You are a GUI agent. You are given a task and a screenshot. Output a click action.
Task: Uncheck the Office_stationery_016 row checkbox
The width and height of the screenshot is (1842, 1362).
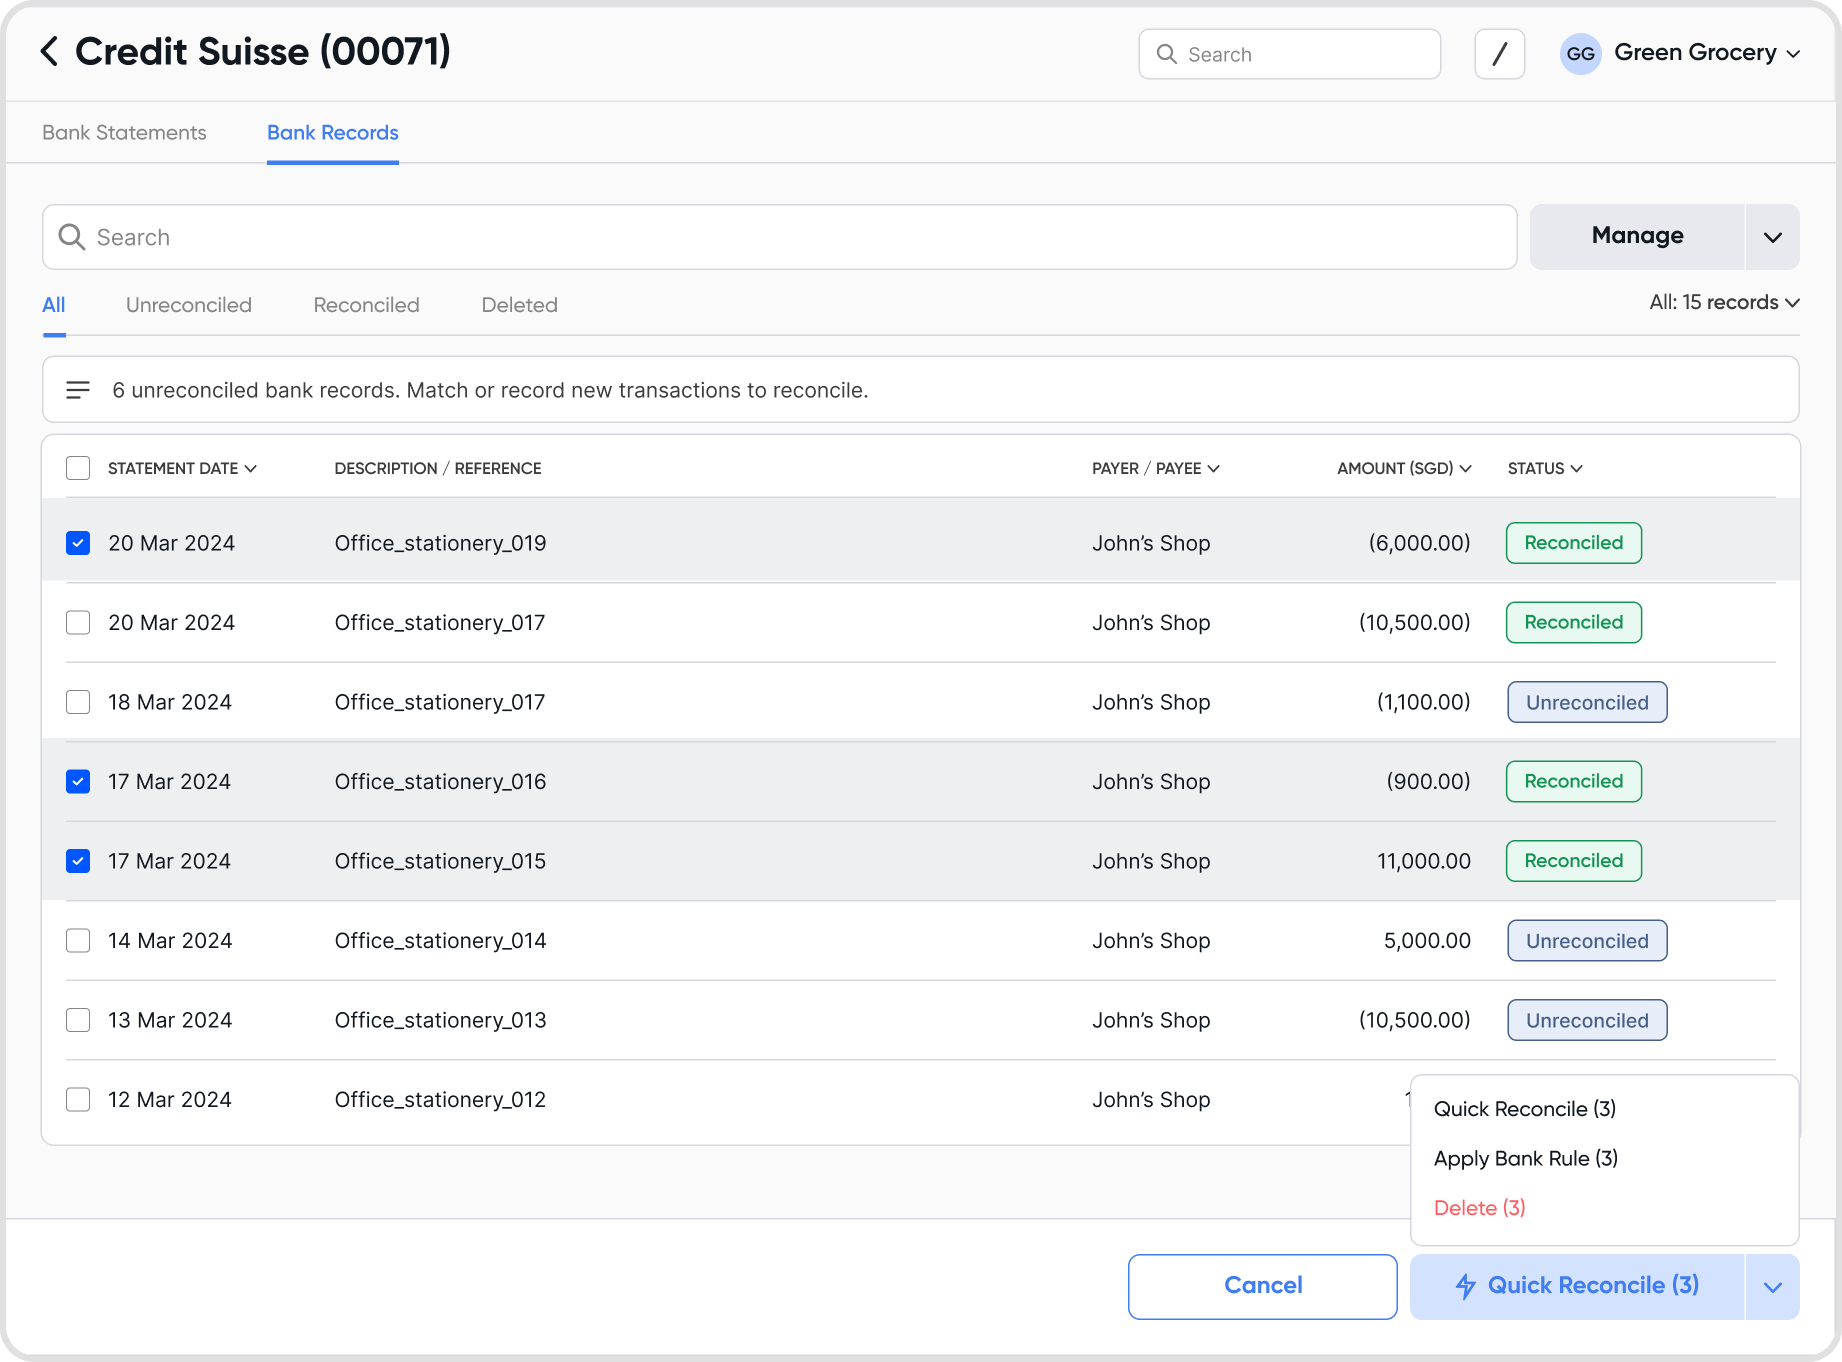[x=78, y=782]
